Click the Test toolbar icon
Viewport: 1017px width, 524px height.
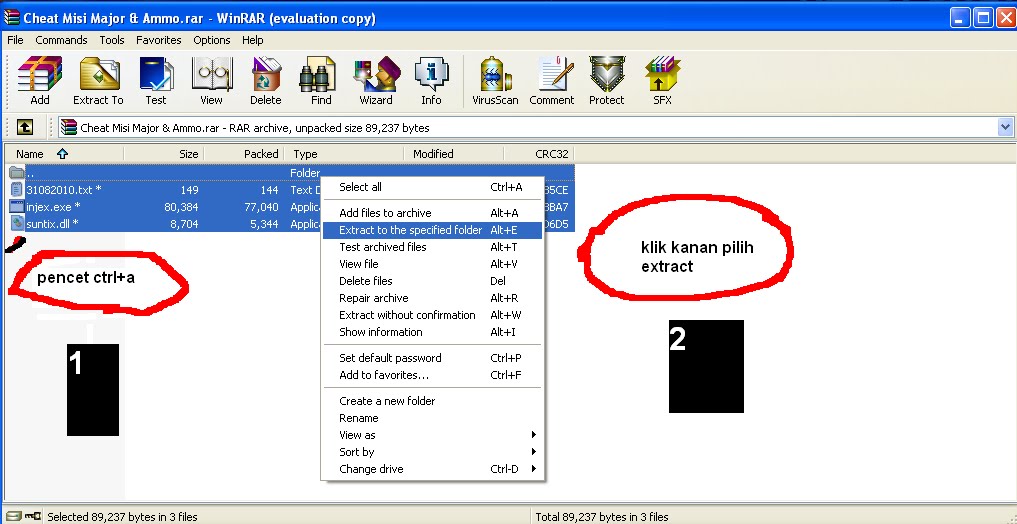pos(156,73)
